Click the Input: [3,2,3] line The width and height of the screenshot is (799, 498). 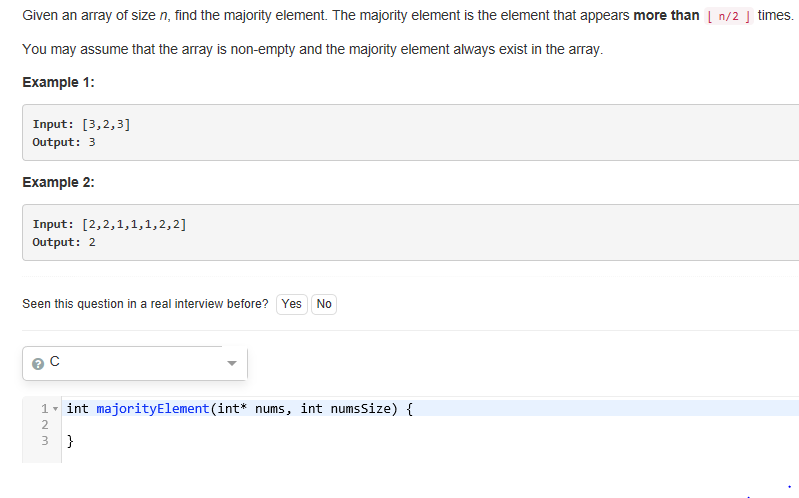82,124
